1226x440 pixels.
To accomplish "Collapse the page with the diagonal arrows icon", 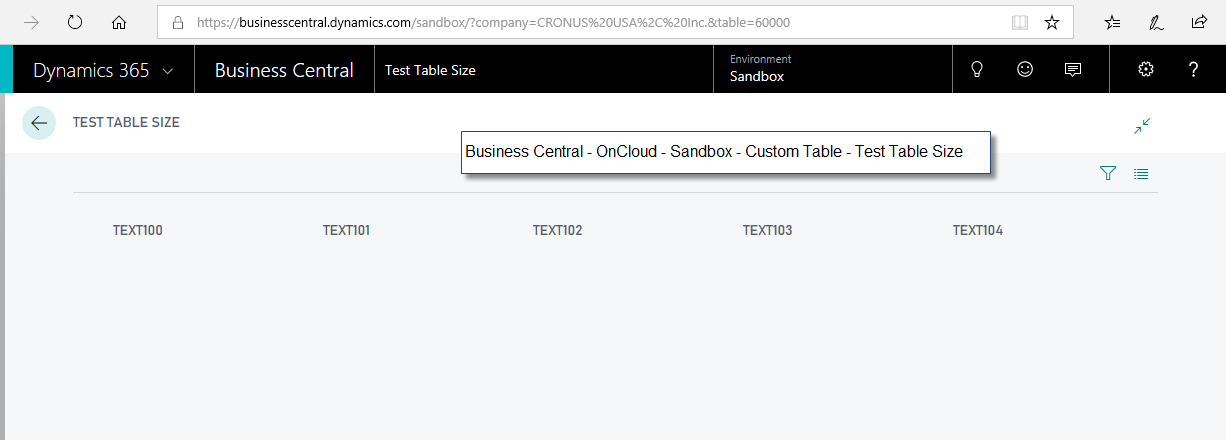I will [x=1142, y=126].
